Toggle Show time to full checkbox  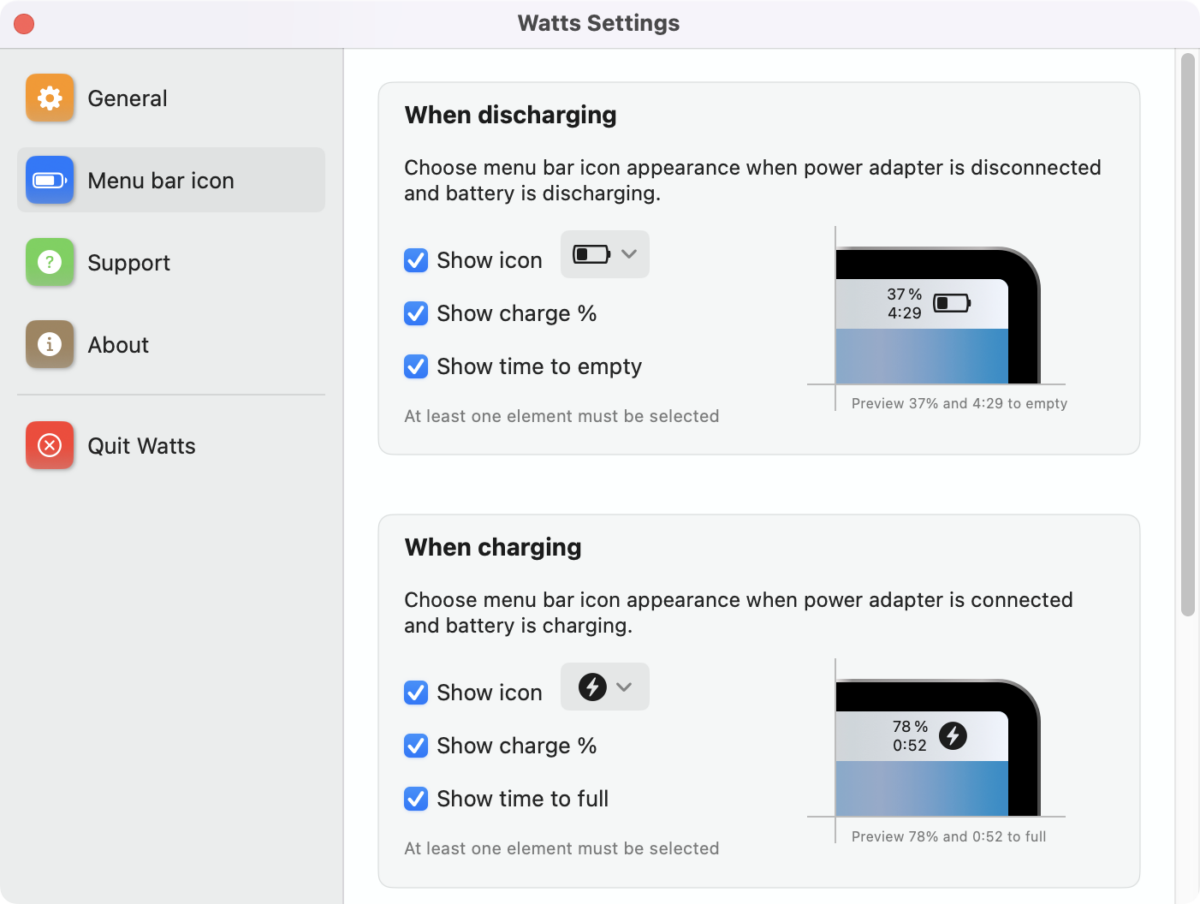416,798
